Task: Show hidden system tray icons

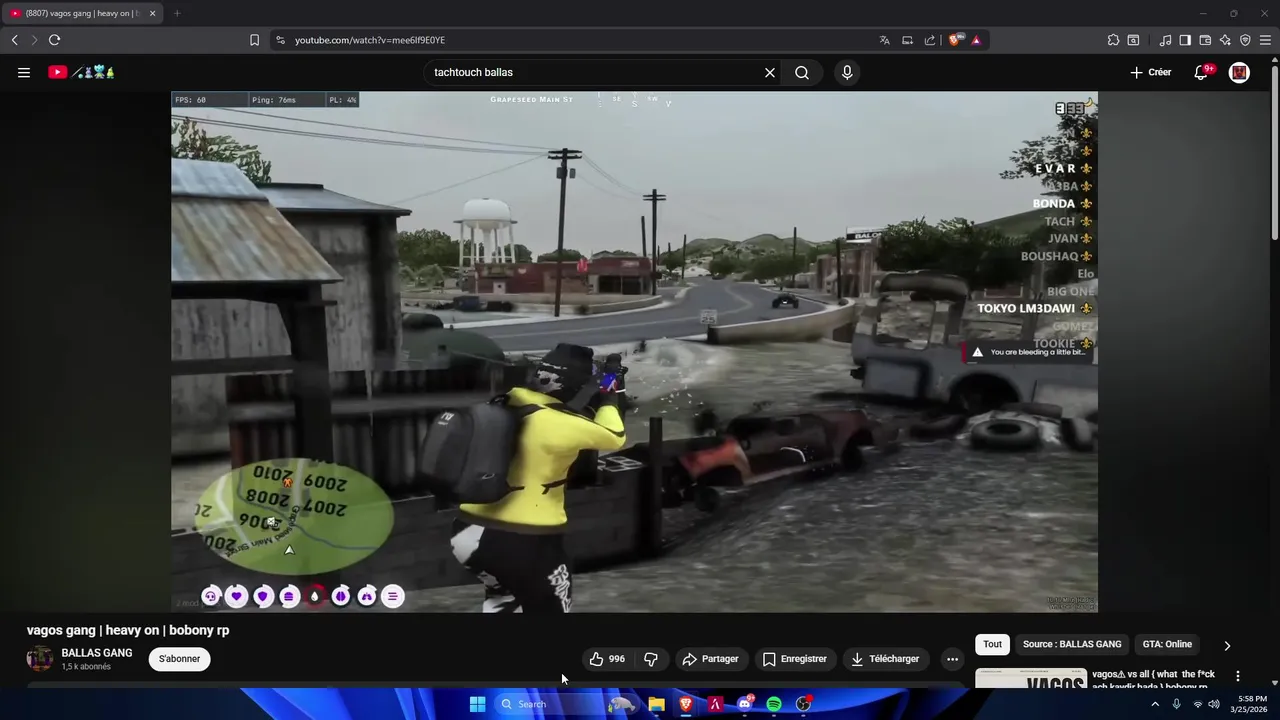Action: click(1155, 704)
